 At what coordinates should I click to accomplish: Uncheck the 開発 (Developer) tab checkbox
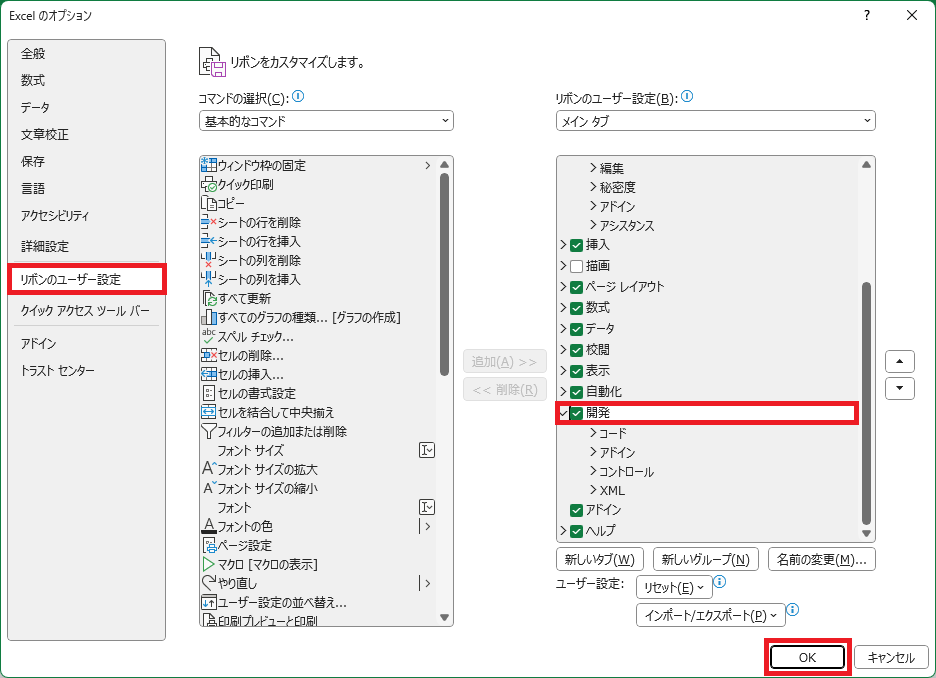[x=576, y=413]
